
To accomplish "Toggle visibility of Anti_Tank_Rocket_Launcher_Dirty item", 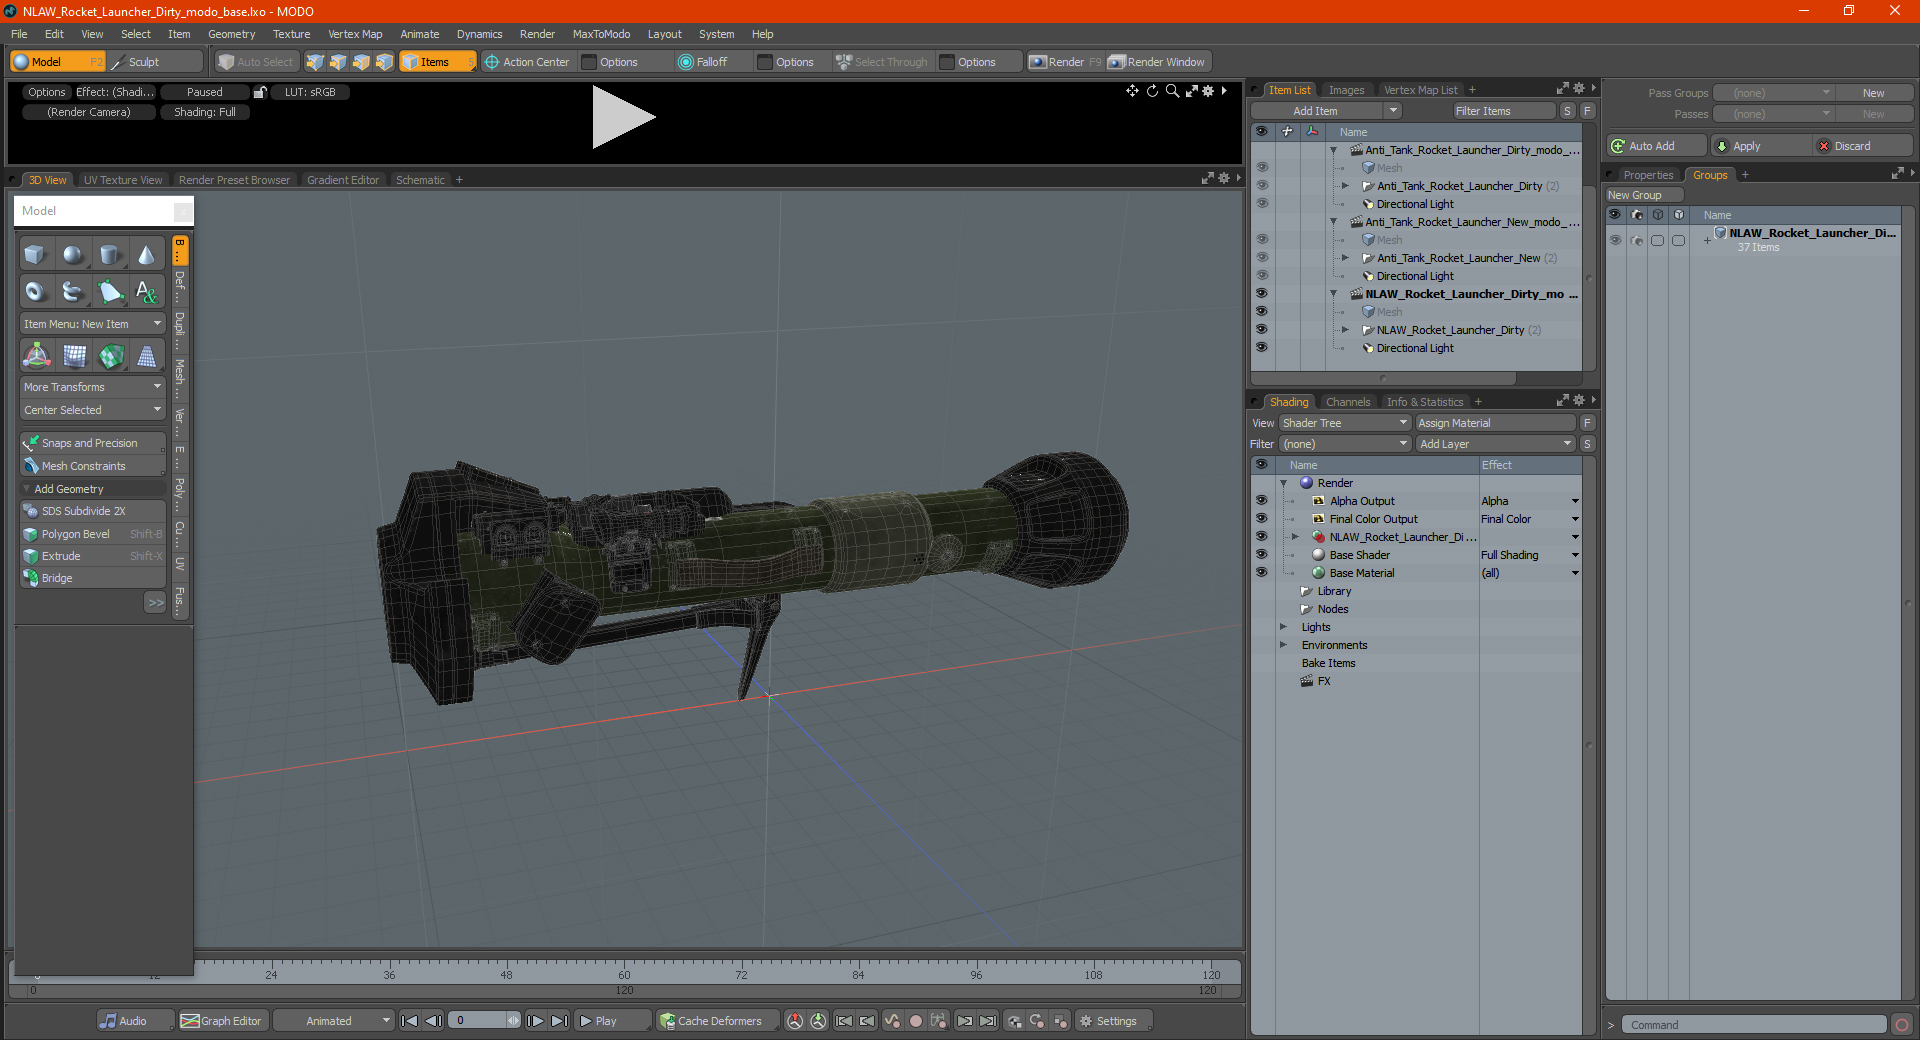I will click(x=1261, y=186).
